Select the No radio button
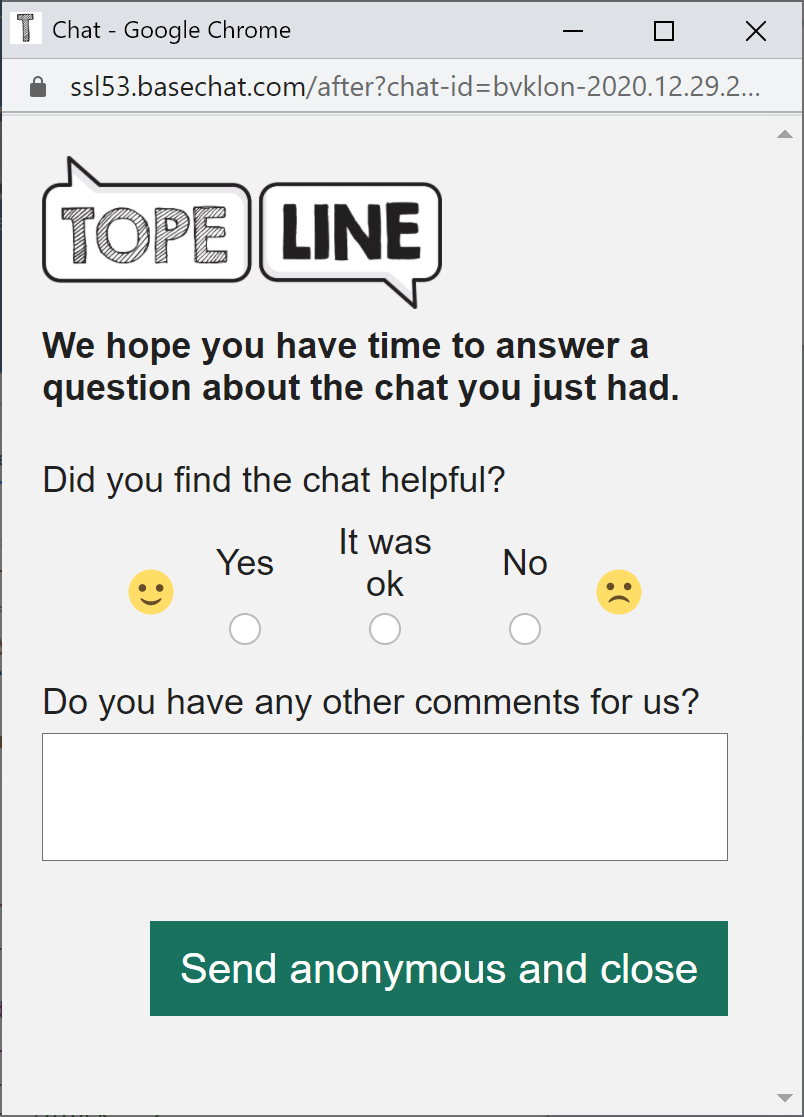 (524, 628)
